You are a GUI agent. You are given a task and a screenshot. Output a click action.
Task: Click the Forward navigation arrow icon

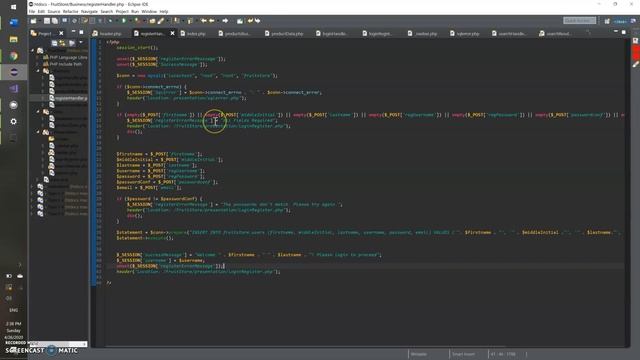coord(225,21)
